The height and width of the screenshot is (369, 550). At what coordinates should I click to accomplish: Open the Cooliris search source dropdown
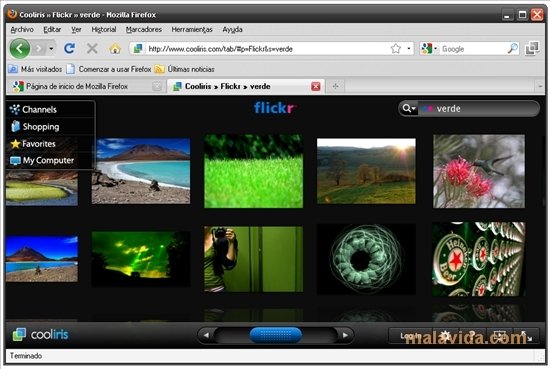tap(409, 108)
